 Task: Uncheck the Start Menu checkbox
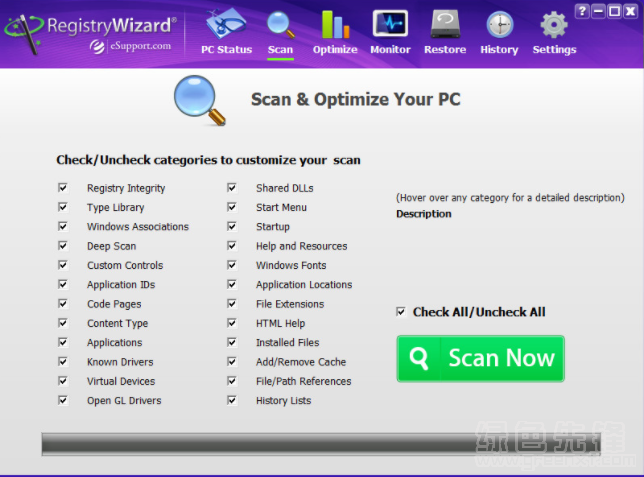232,207
